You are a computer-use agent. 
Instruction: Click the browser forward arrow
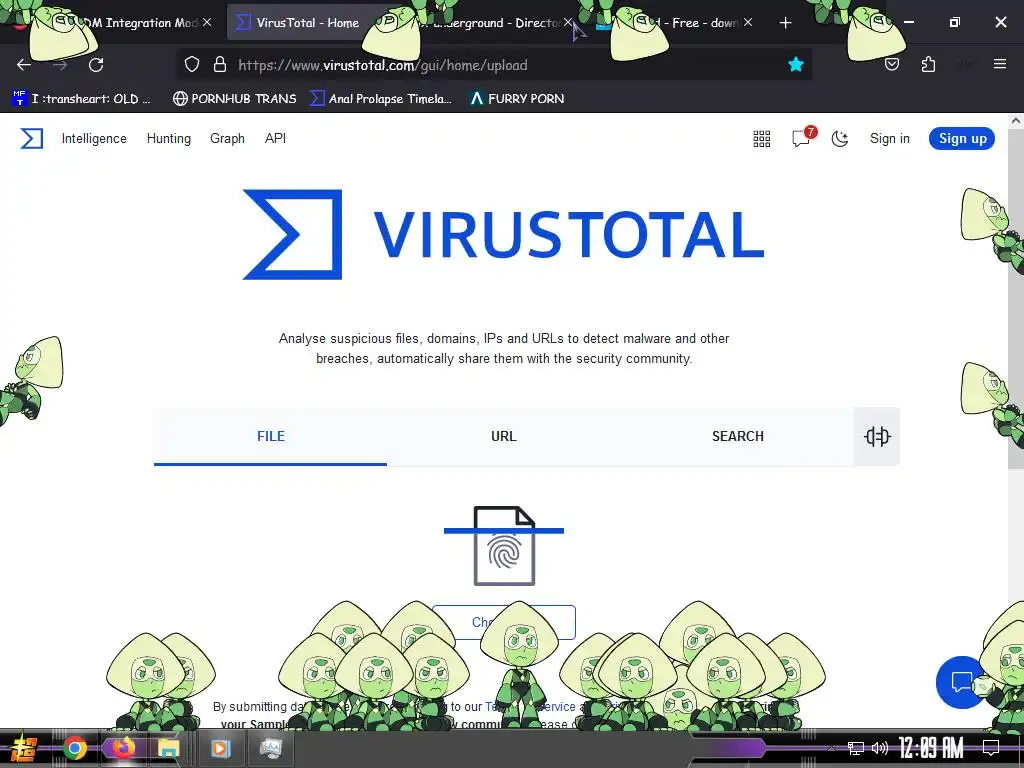[x=60, y=65]
